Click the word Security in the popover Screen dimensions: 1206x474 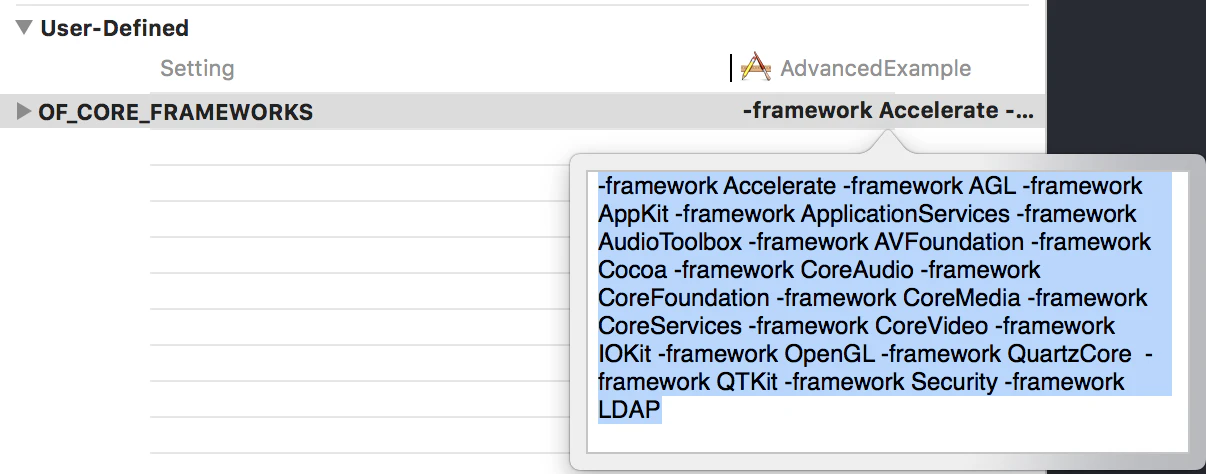(954, 382)
